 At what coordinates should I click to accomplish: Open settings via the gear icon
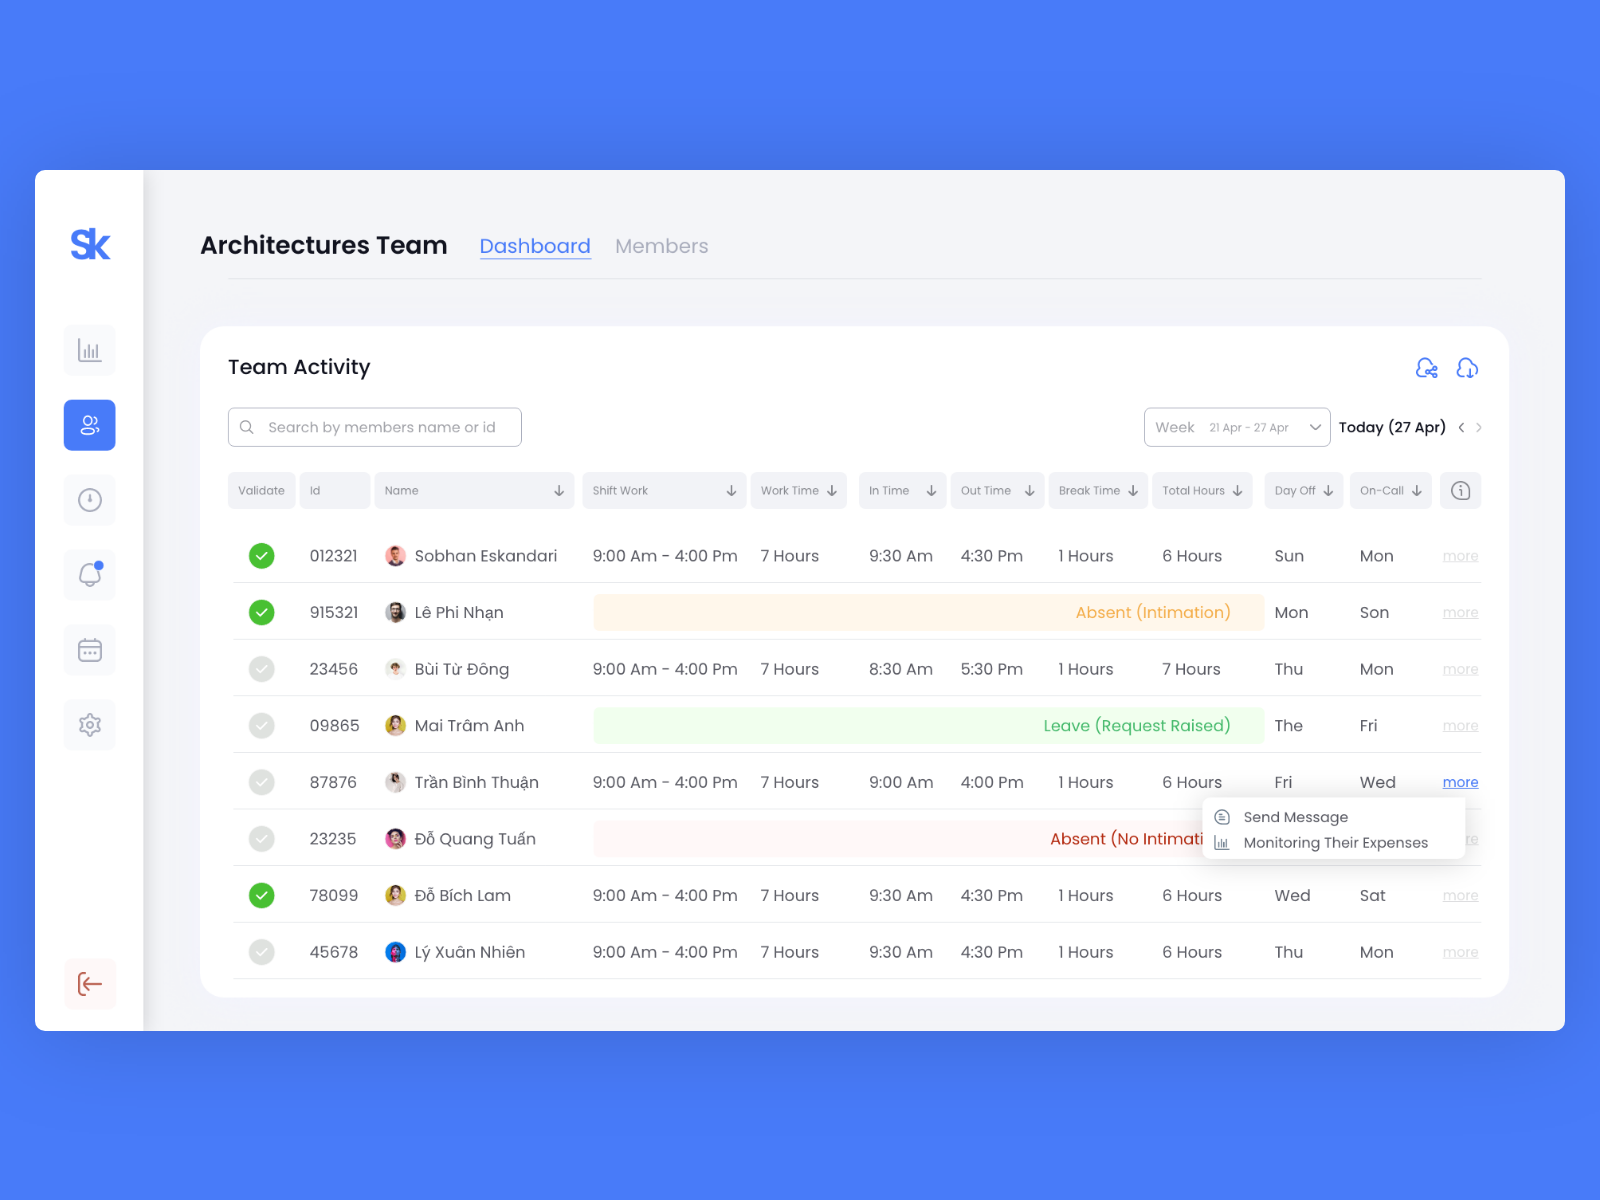89,725
